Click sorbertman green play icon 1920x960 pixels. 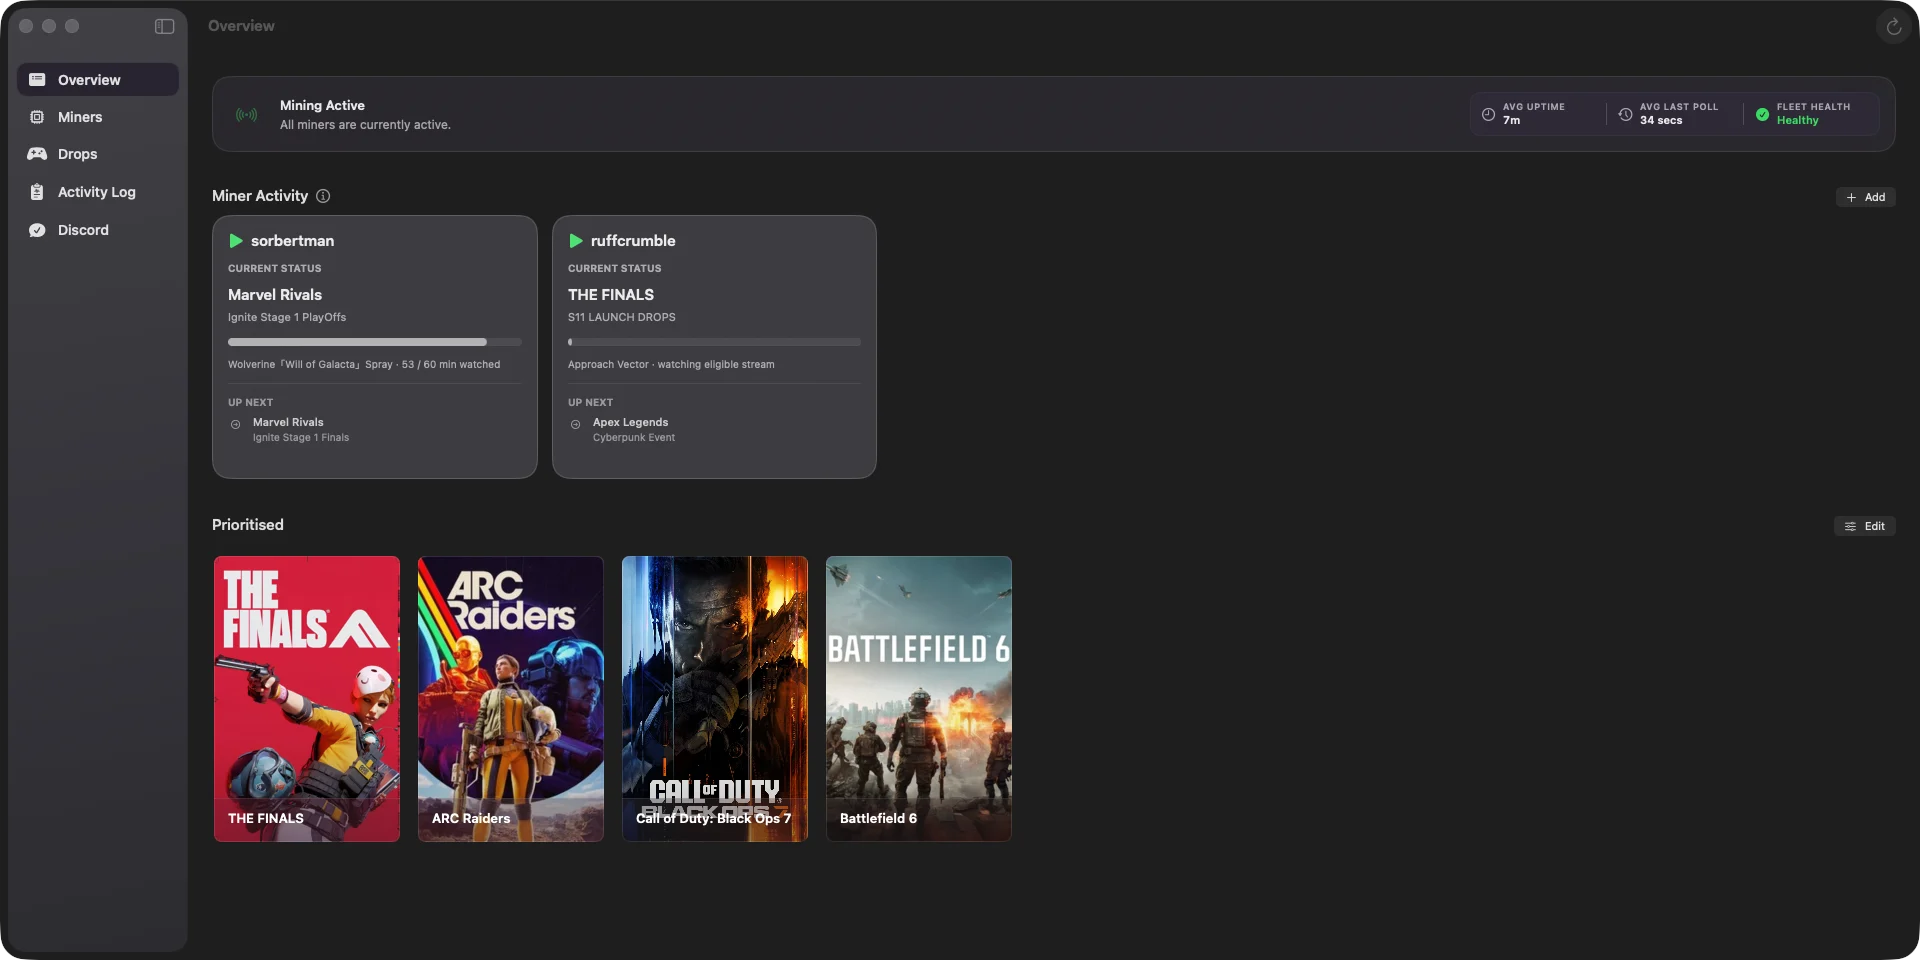coord(236,241)
